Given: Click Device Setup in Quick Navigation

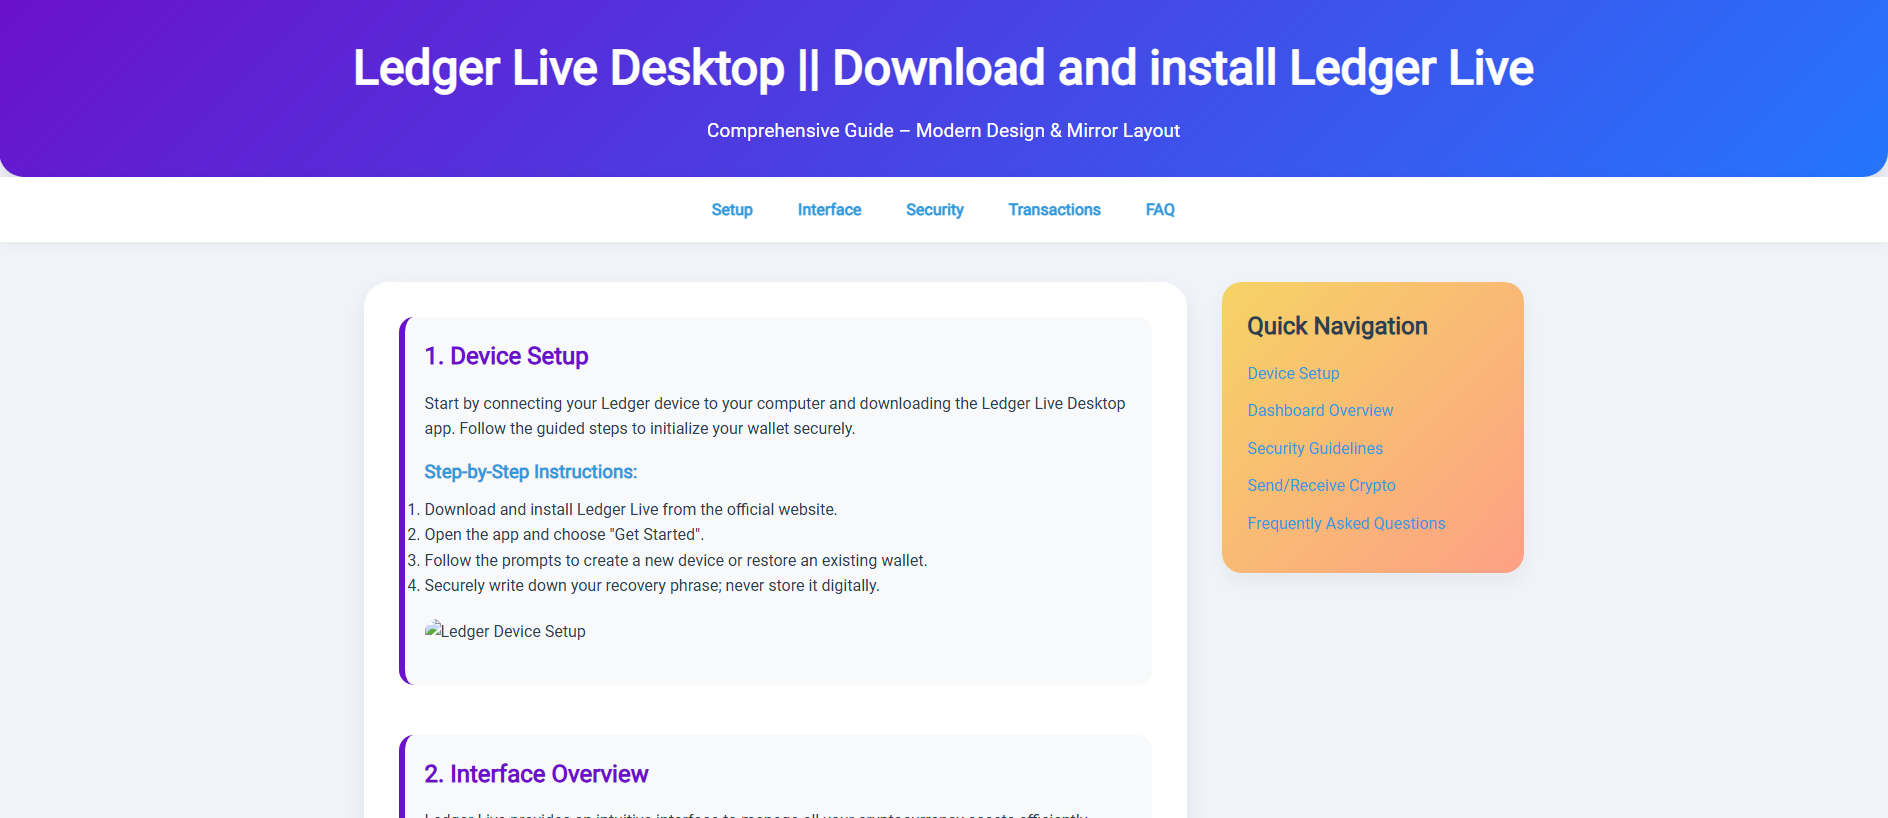Looking at the screenshot, I should (1293, 373).
